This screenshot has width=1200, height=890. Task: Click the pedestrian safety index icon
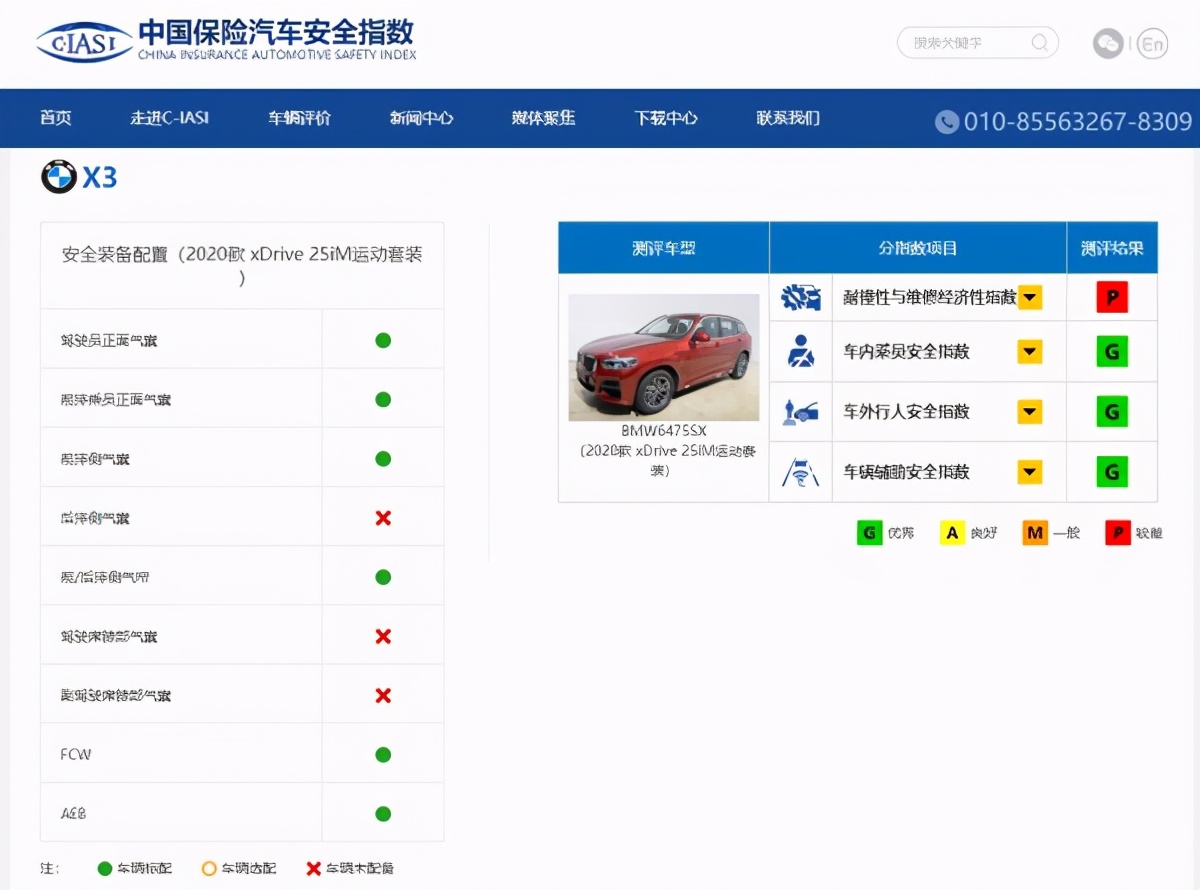800,411
